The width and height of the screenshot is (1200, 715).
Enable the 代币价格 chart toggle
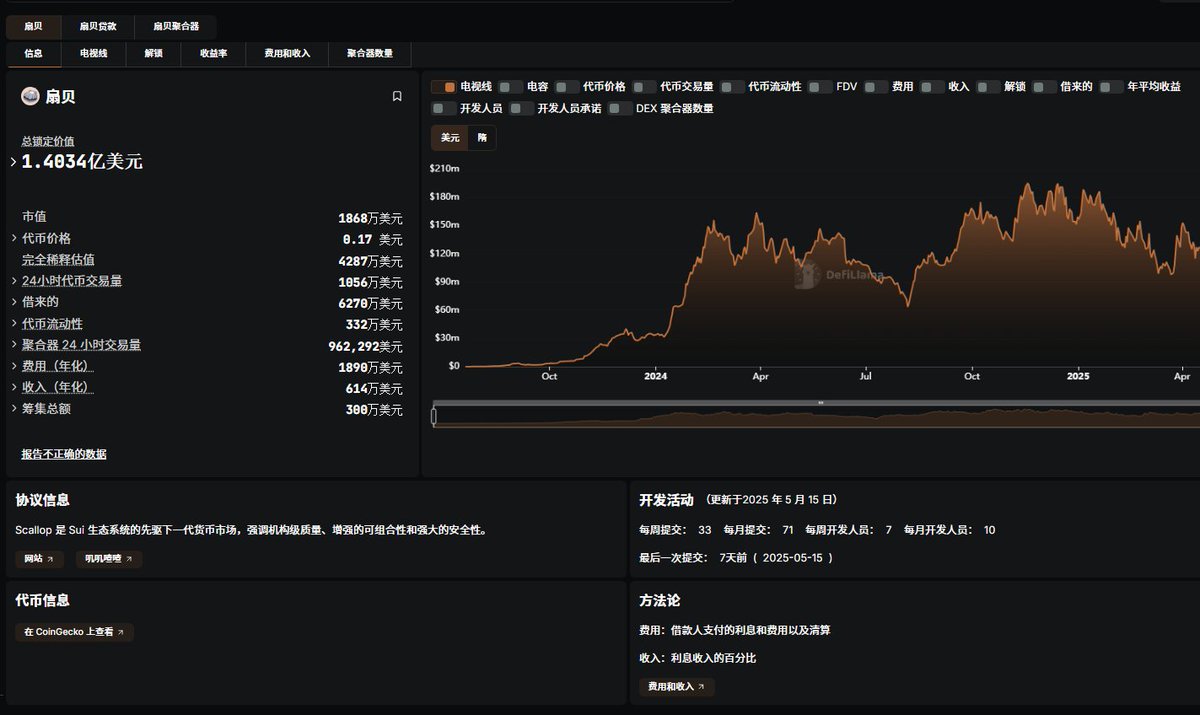(x=567, y=87)
